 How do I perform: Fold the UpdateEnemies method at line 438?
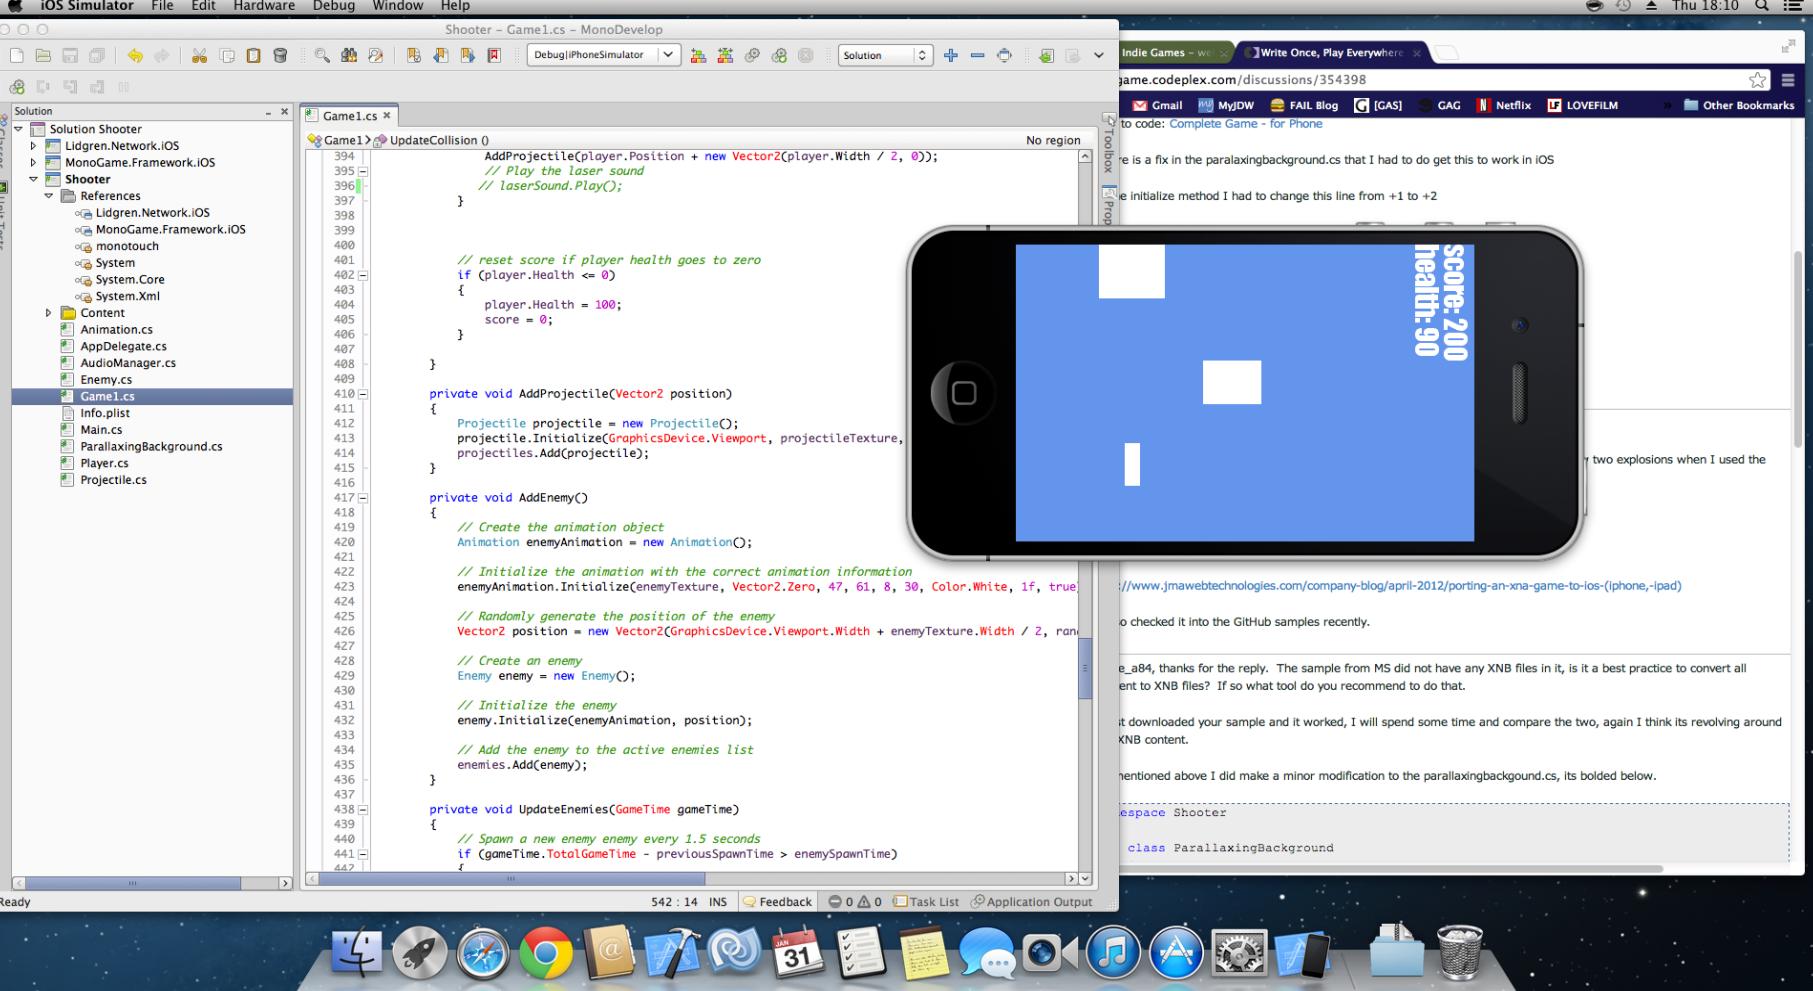(363, 810)
